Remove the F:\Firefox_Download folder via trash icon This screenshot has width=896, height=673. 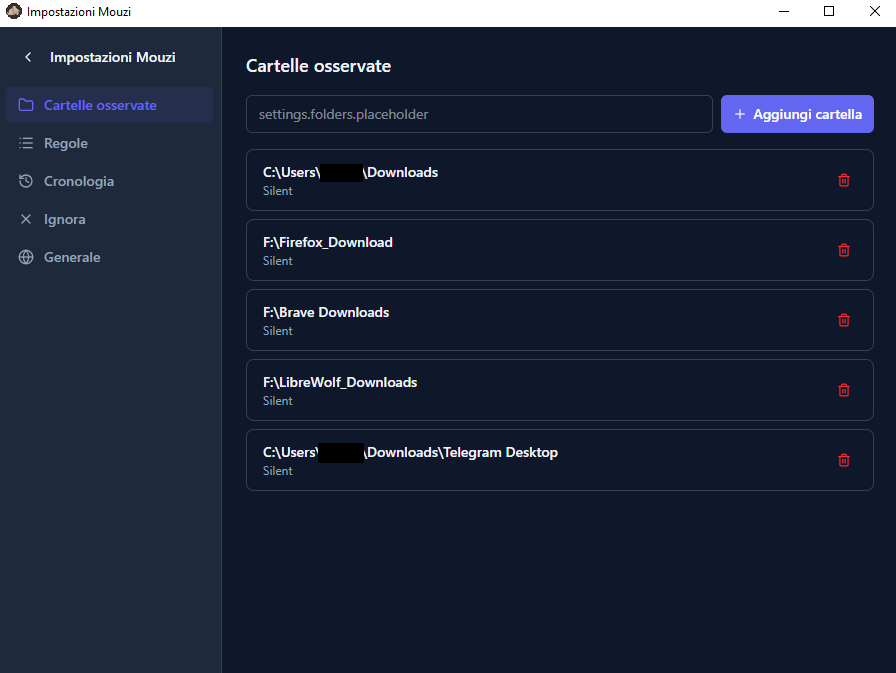[x=843, y=250]
